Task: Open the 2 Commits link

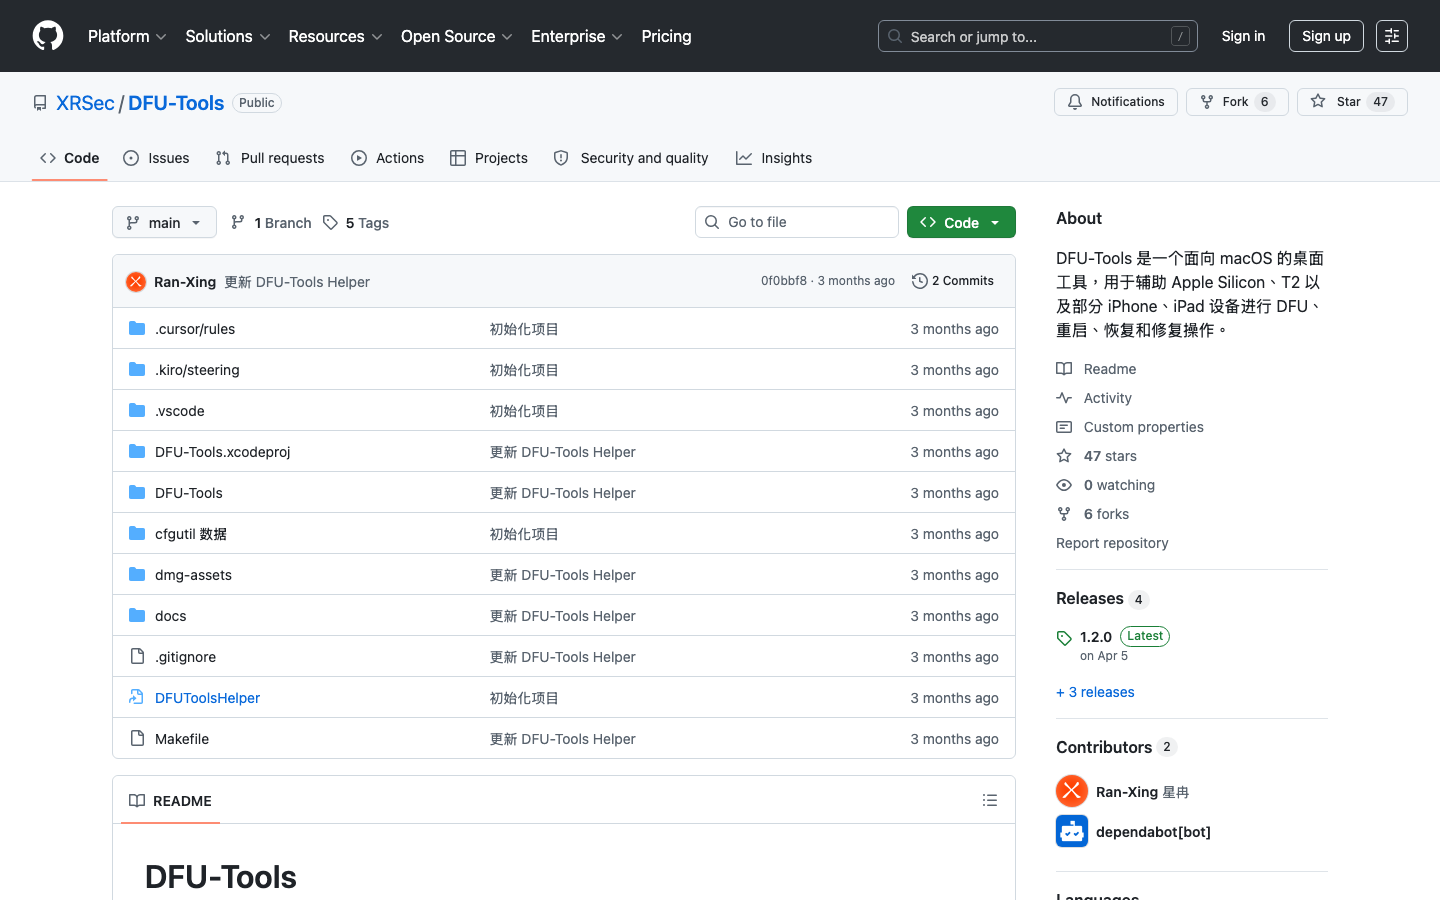Action: (x=953, y=281)
